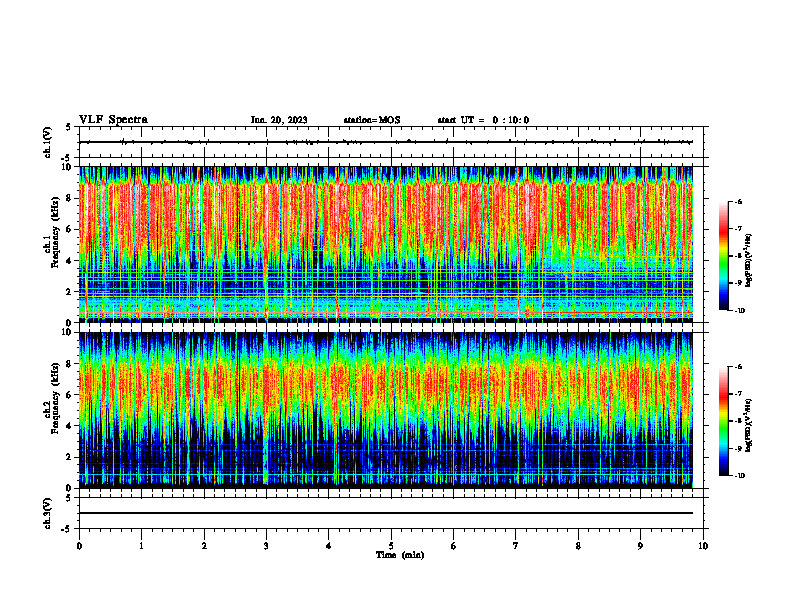Click the -8 label on ch.2 colorbar
Image resolution: width=792 pixels, height=612 pixels.
coord(737,421)
